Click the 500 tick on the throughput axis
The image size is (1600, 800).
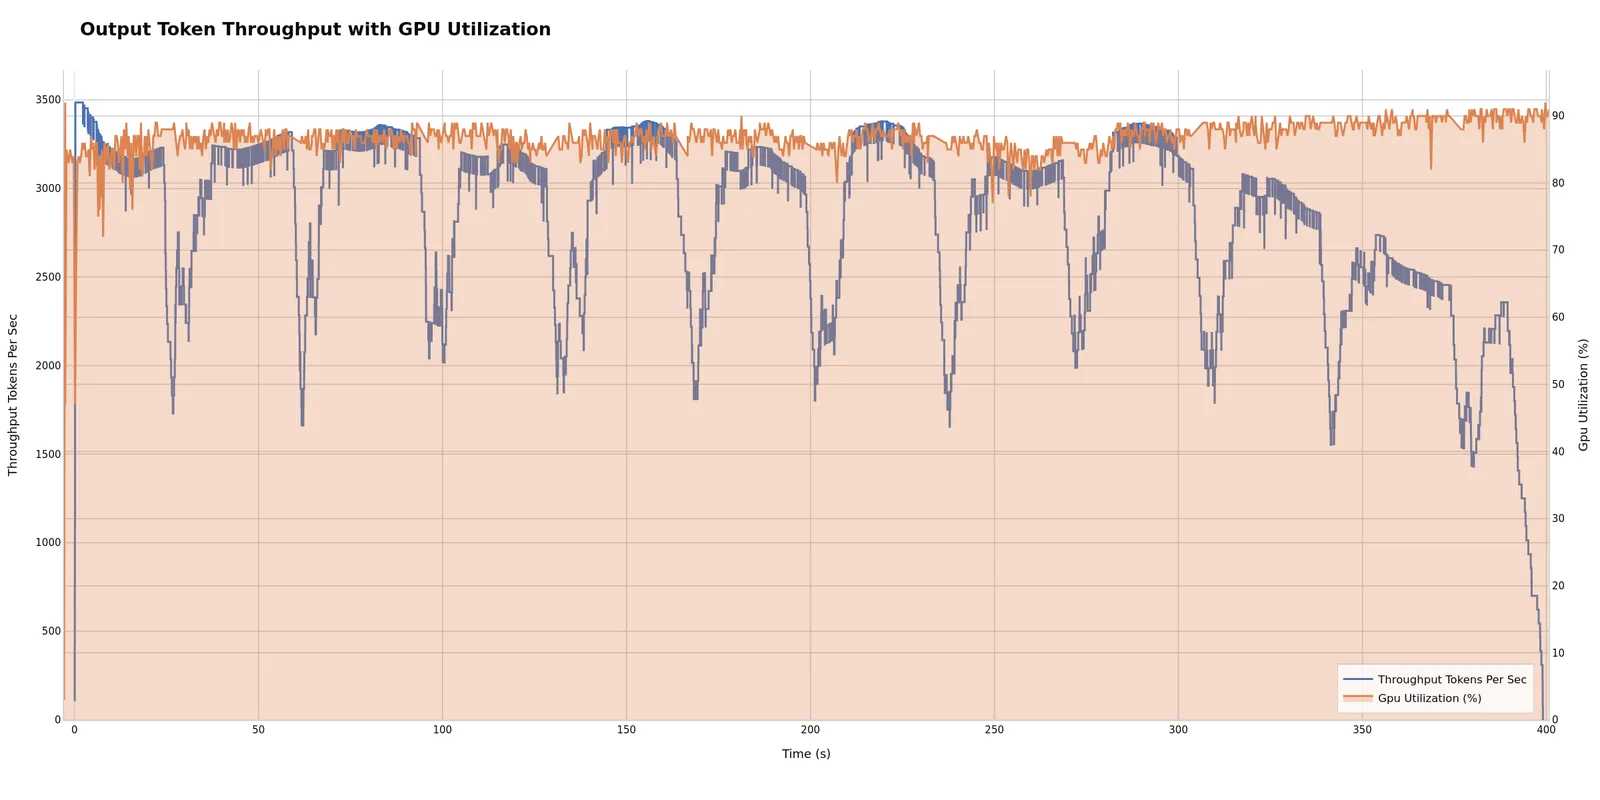click(x=51, y=631)
